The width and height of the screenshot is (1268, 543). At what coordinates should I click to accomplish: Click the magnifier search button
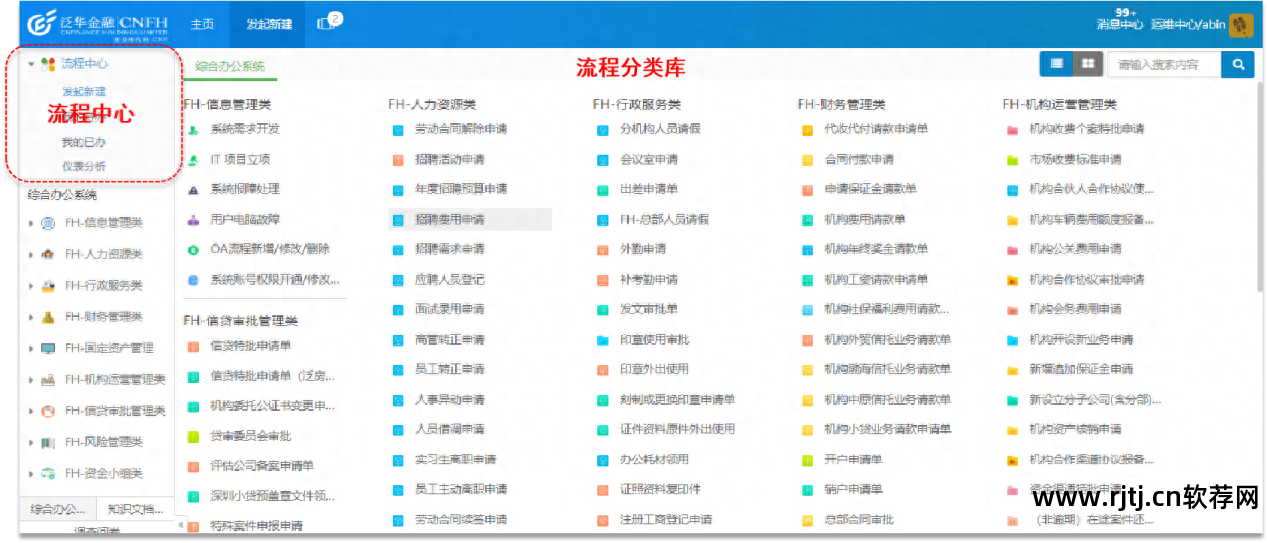coord(1238,64)
